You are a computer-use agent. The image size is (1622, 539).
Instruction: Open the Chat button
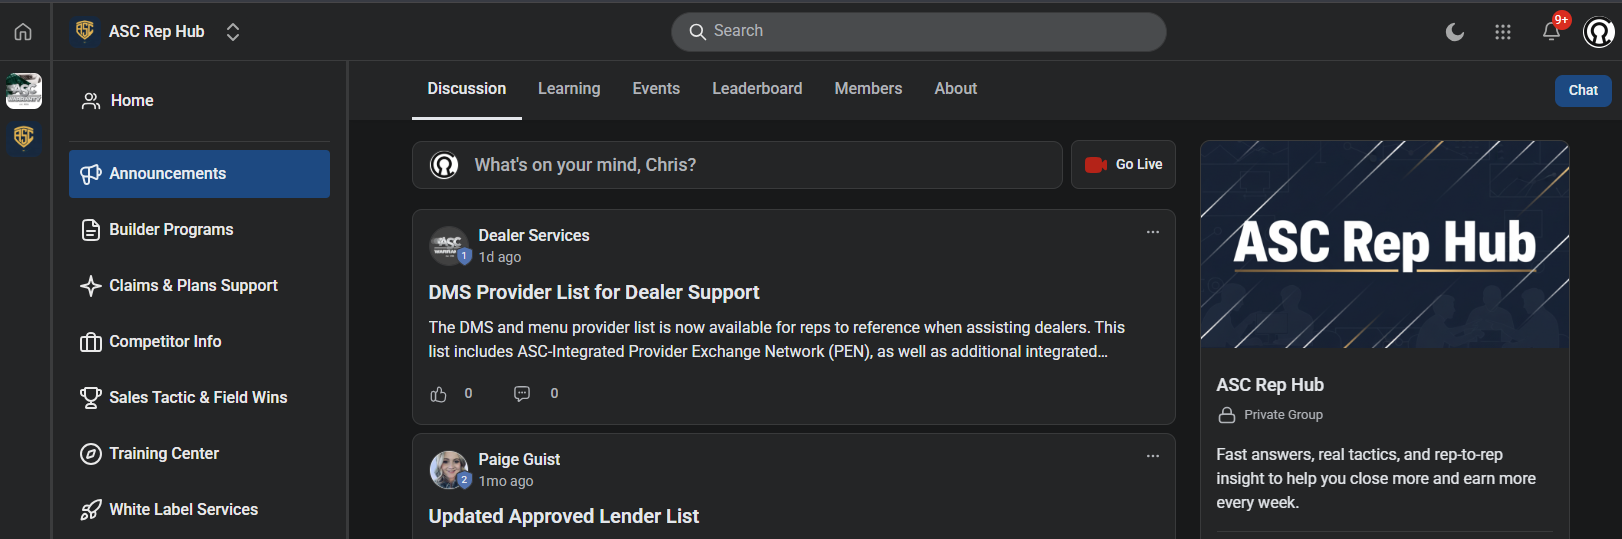pos(1583,91)
